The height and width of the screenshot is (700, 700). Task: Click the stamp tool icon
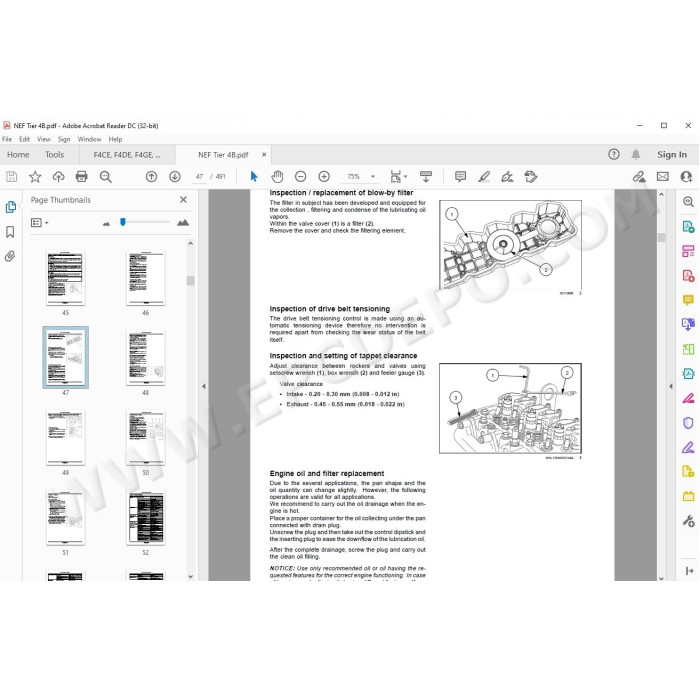click(531, 177)
